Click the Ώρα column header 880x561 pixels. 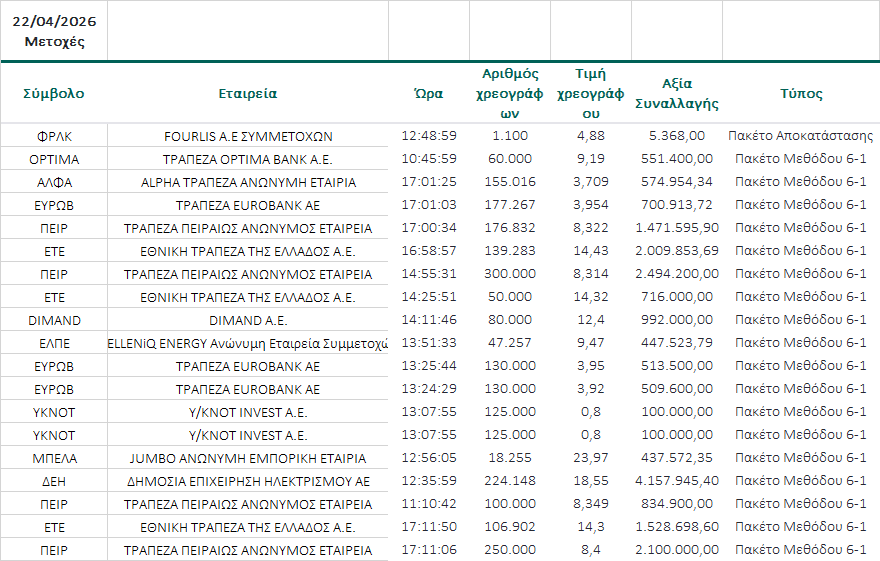[x=429, y=93]
